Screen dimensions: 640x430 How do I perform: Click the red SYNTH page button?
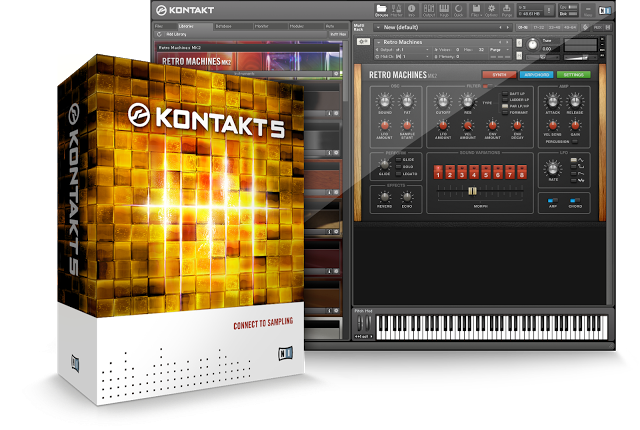point(499,75)
